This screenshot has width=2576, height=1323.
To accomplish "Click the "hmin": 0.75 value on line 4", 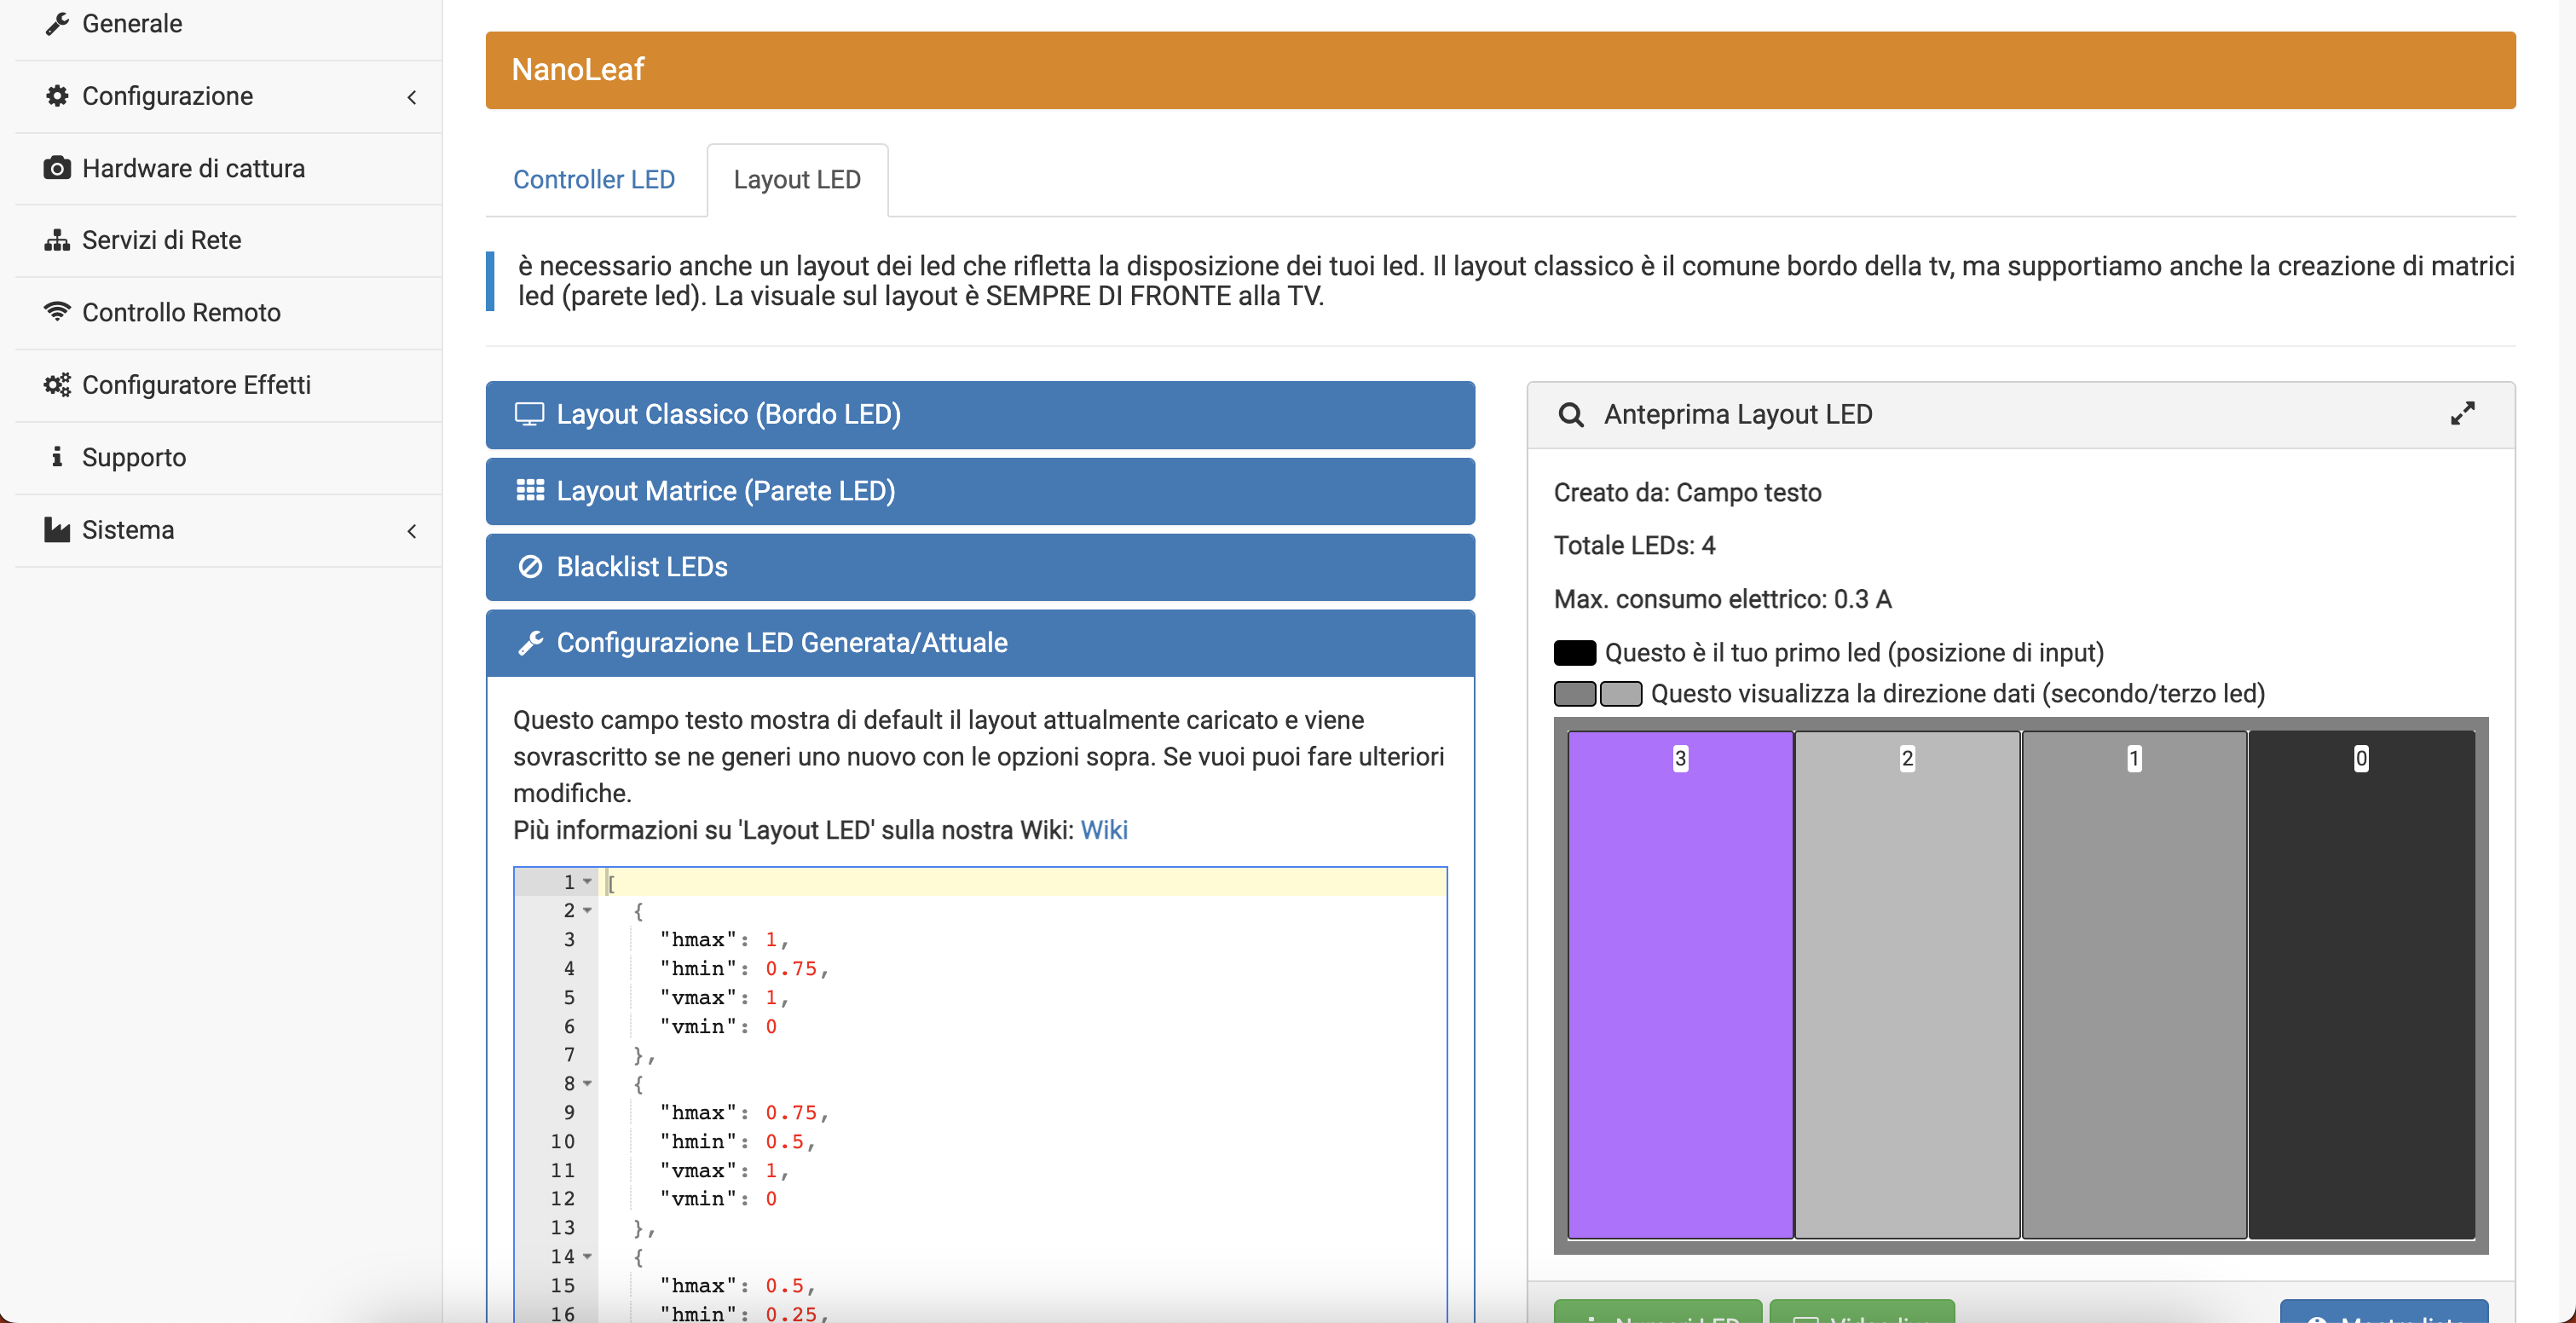I will [x=791, y=969].
